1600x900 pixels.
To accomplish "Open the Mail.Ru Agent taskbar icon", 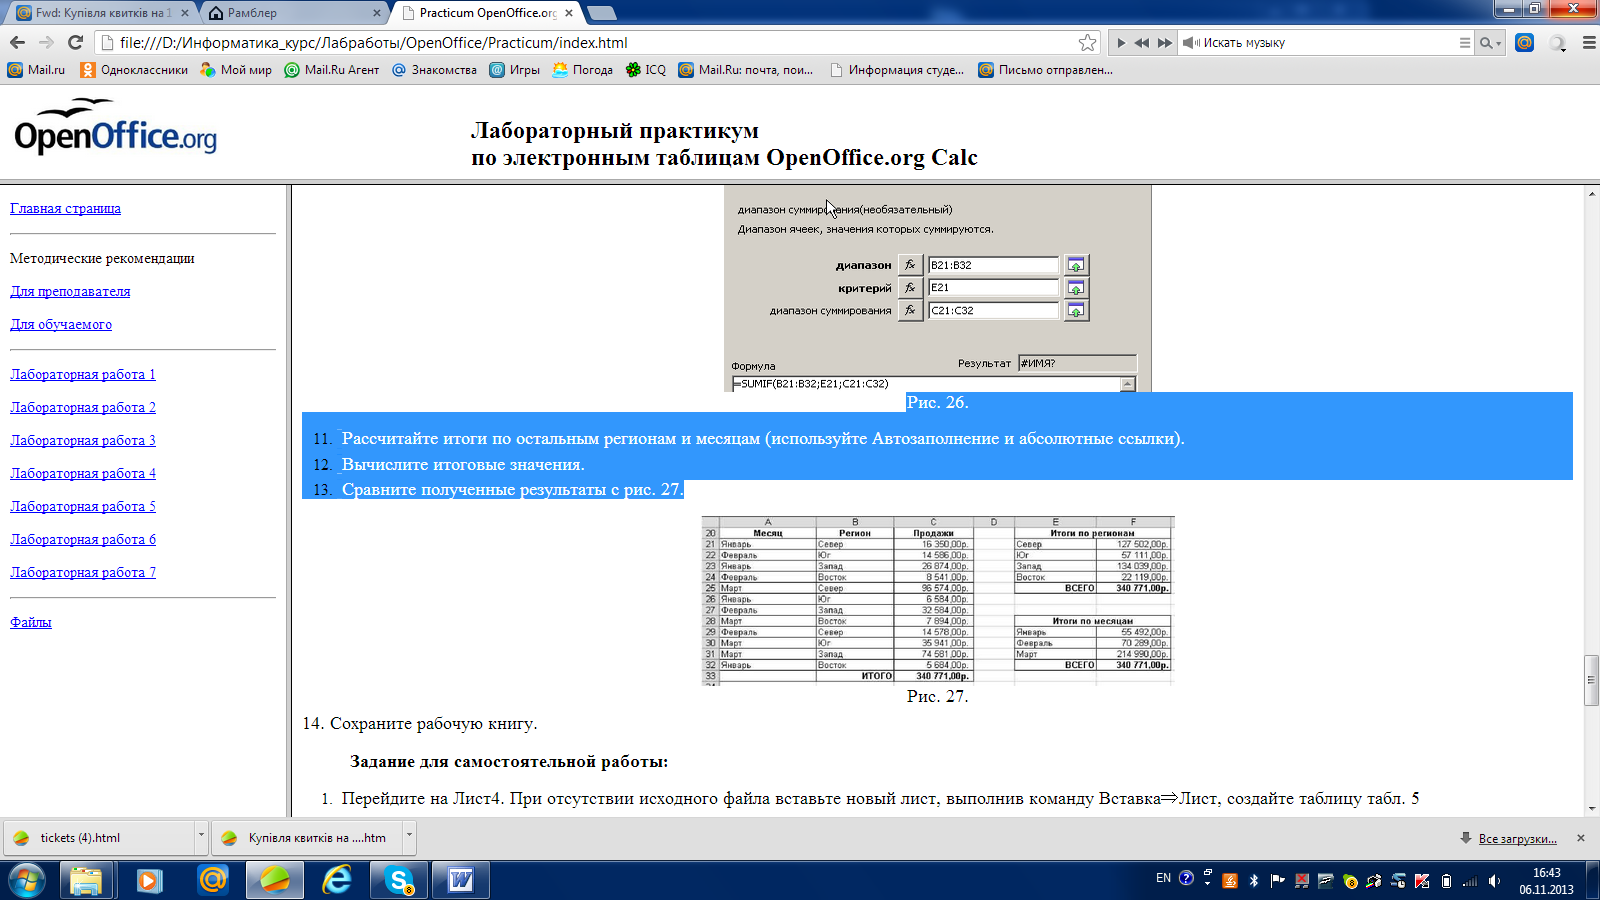I will (212, 880).
